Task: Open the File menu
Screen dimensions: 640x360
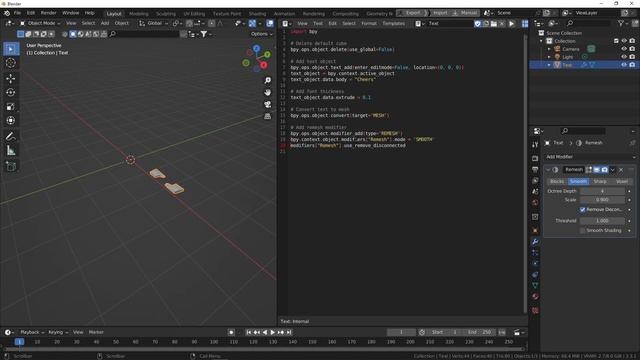Action: (17, 13)
